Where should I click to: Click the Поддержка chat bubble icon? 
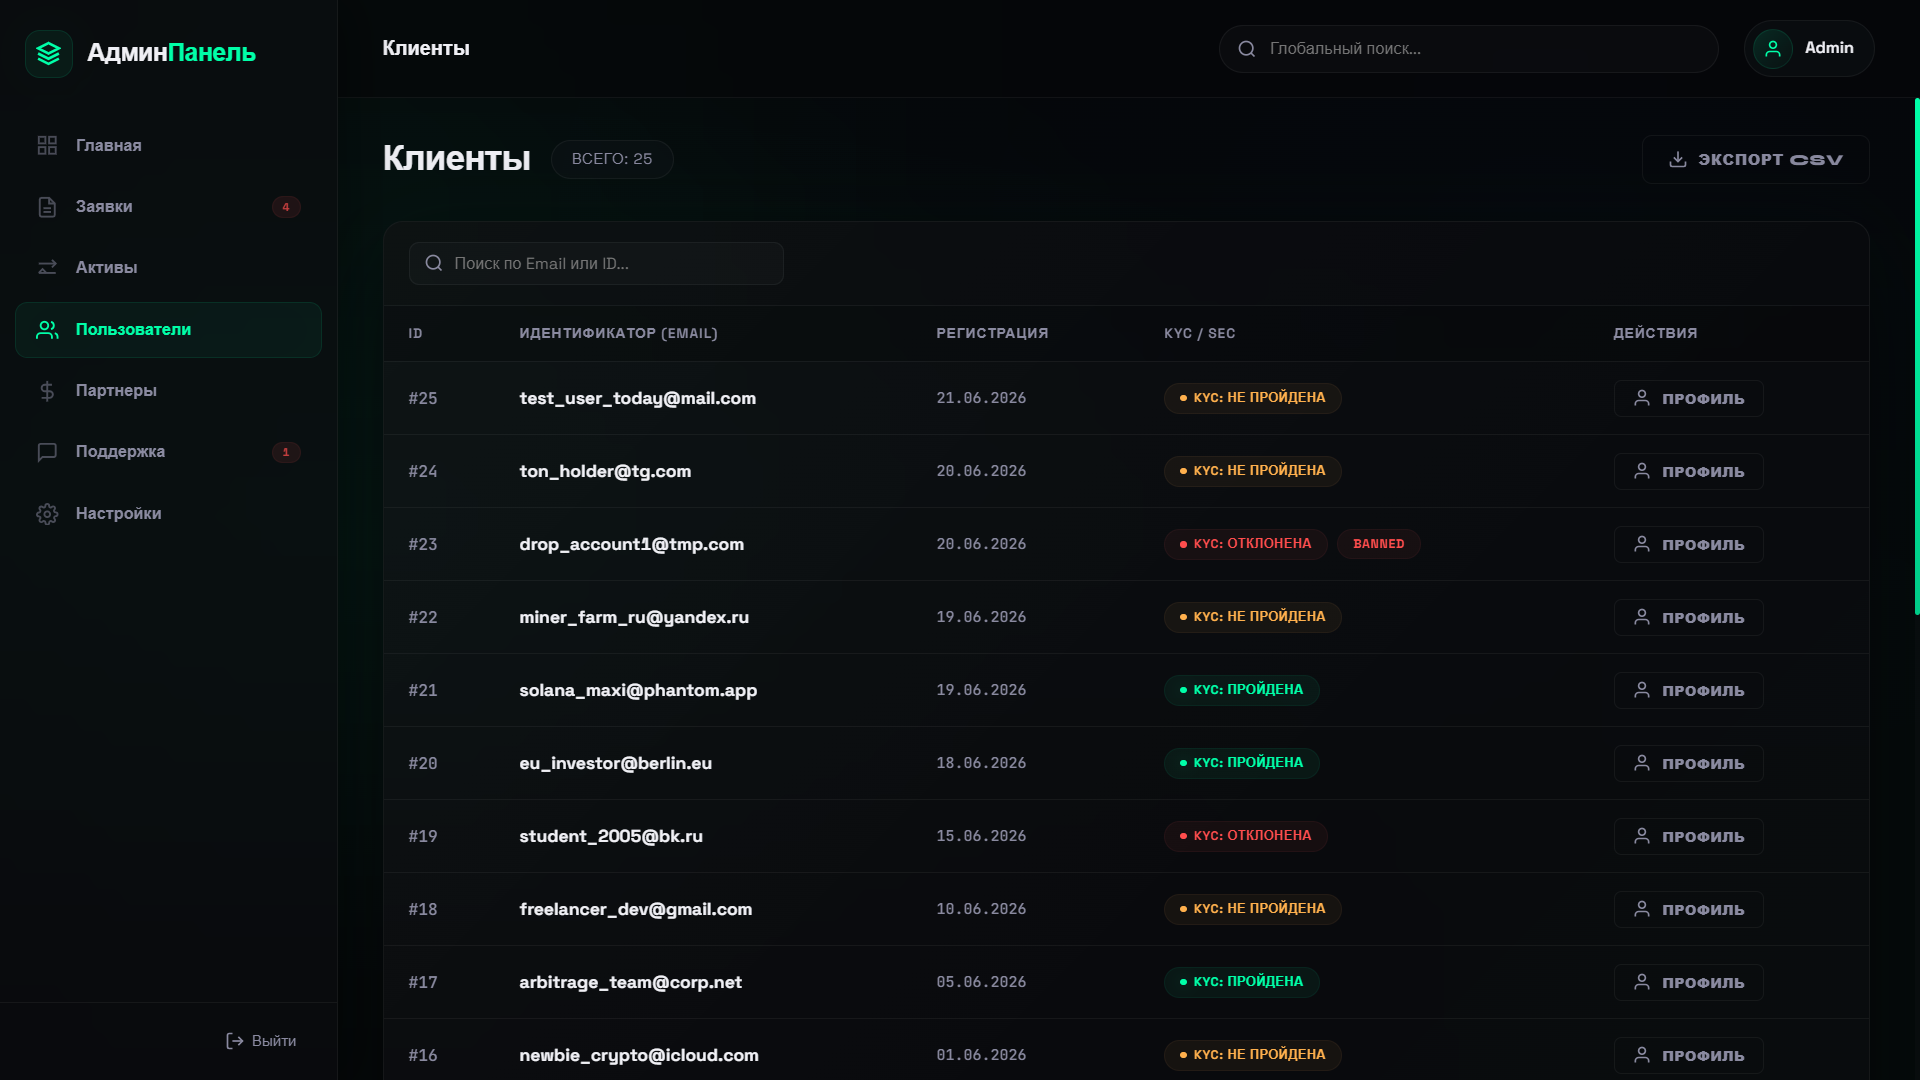pos(47,452)
